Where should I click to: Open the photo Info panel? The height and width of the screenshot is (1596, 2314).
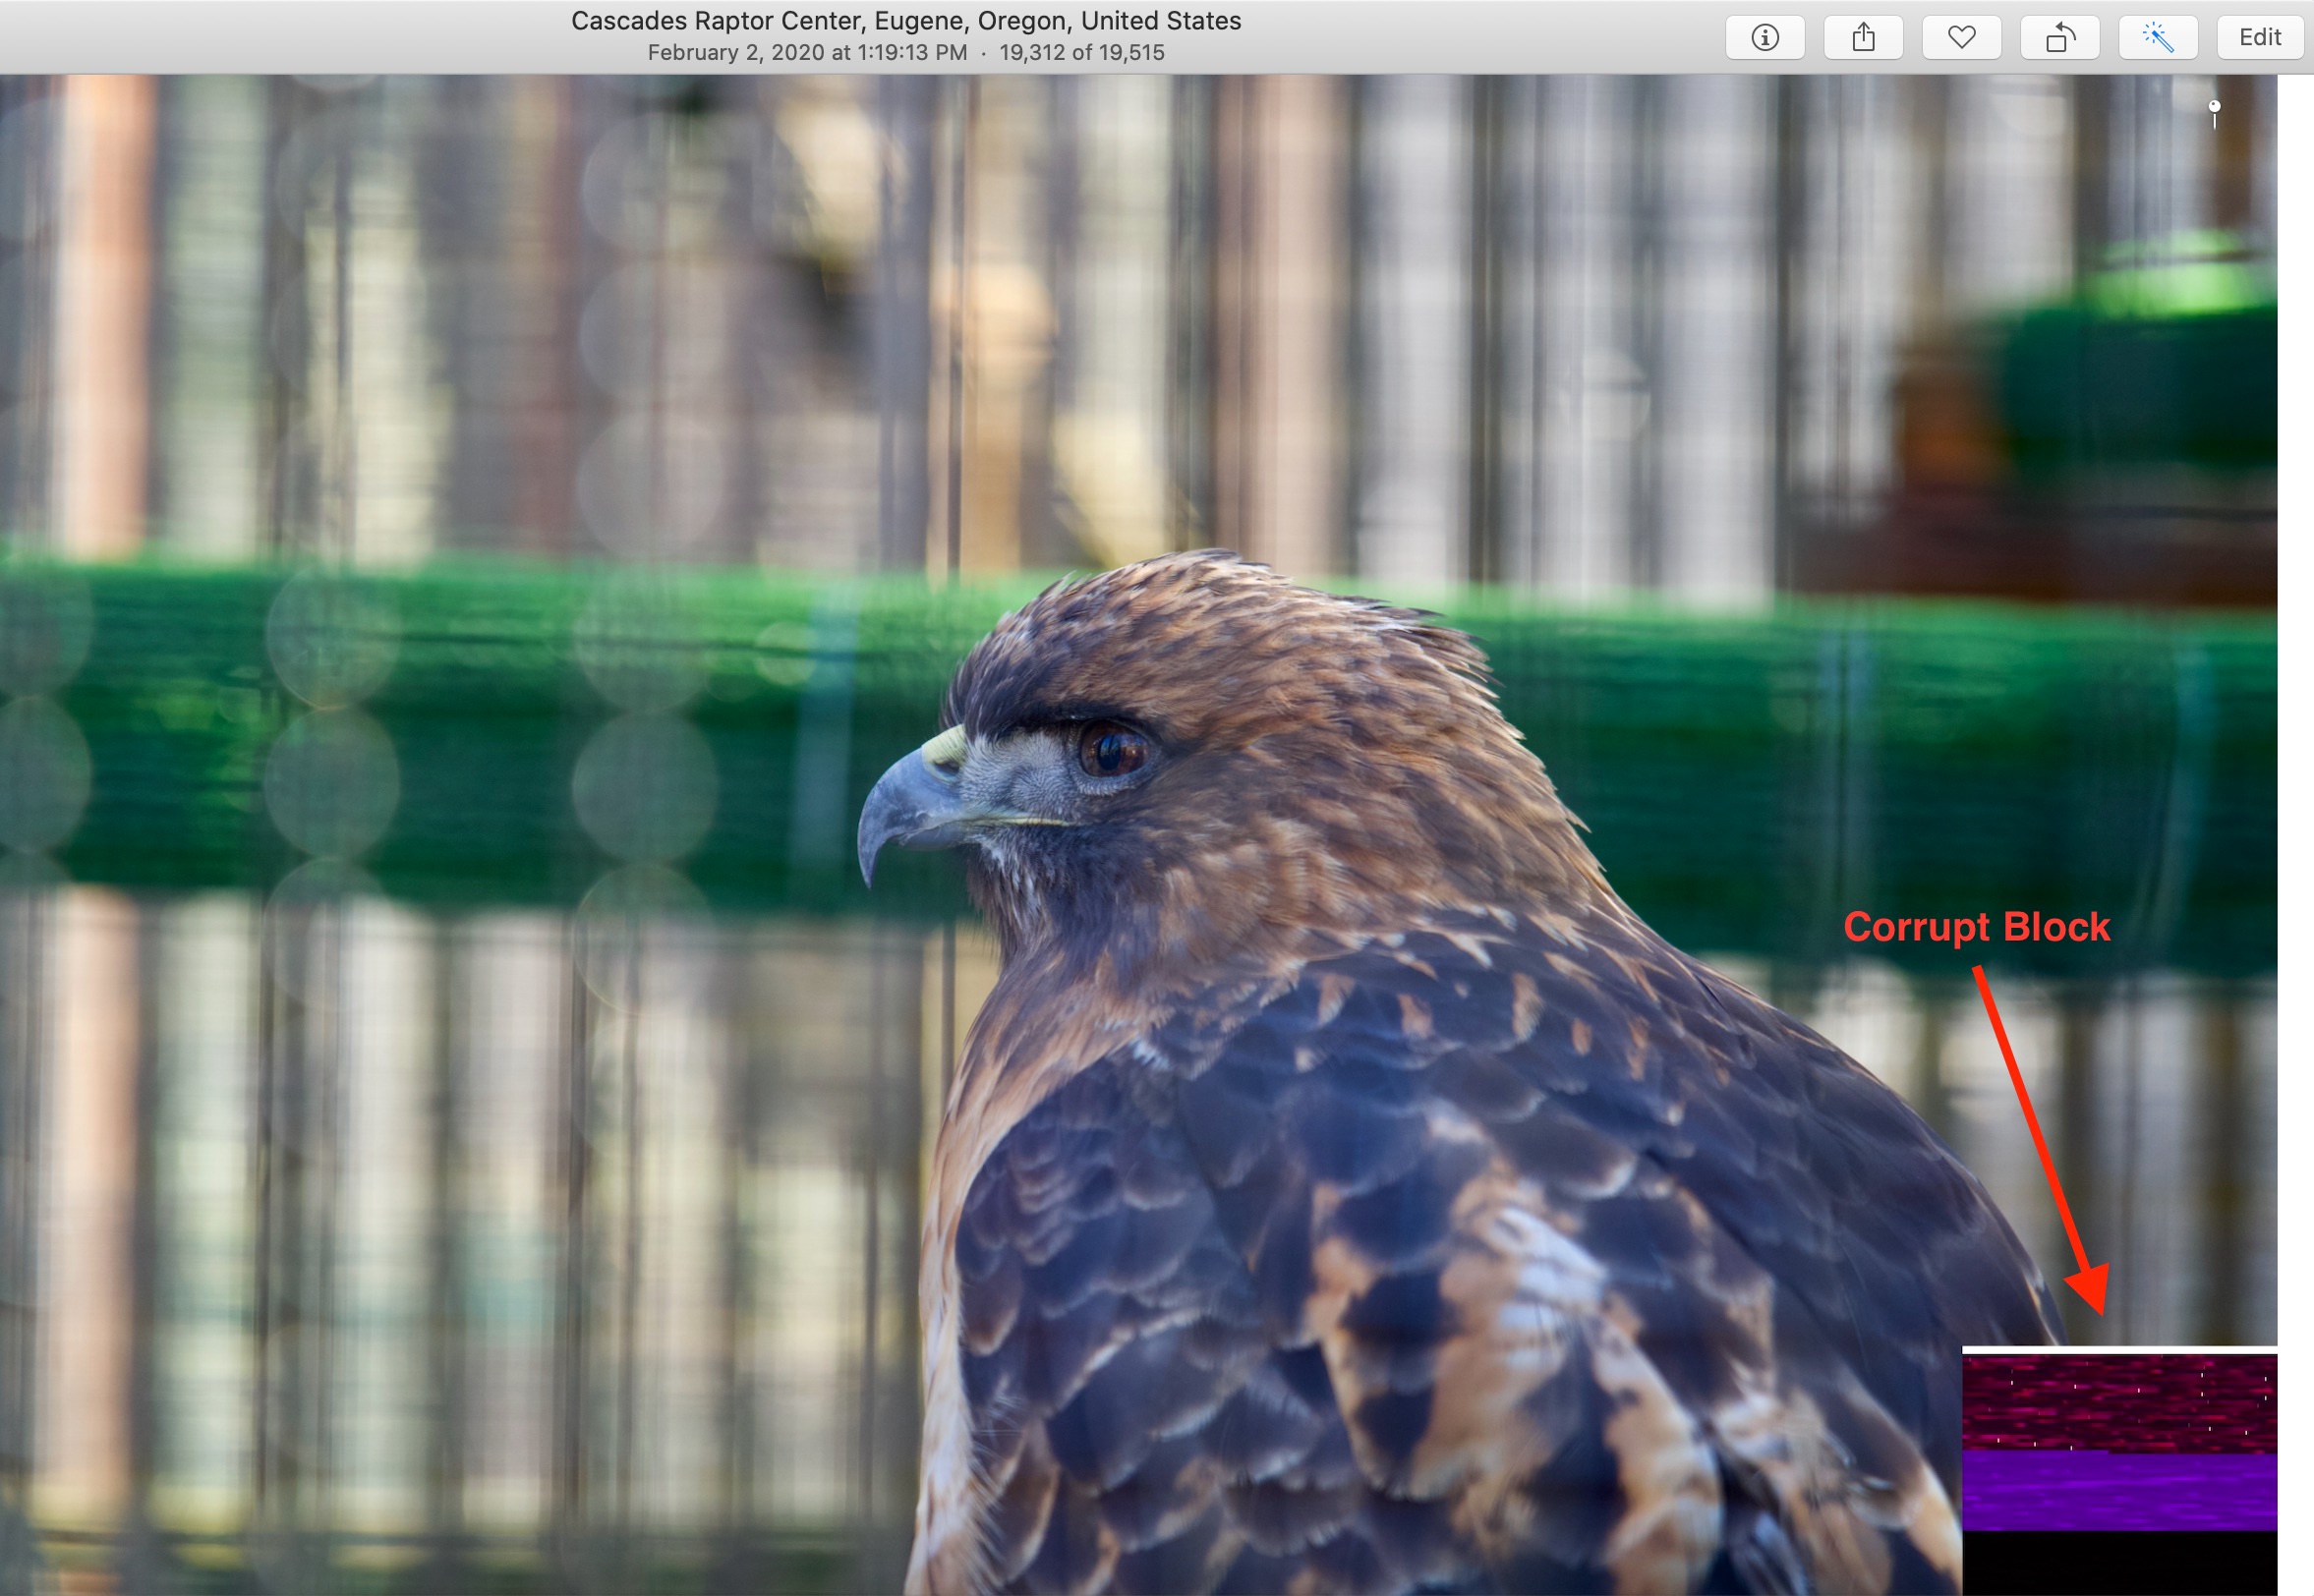pos(1765,38)
